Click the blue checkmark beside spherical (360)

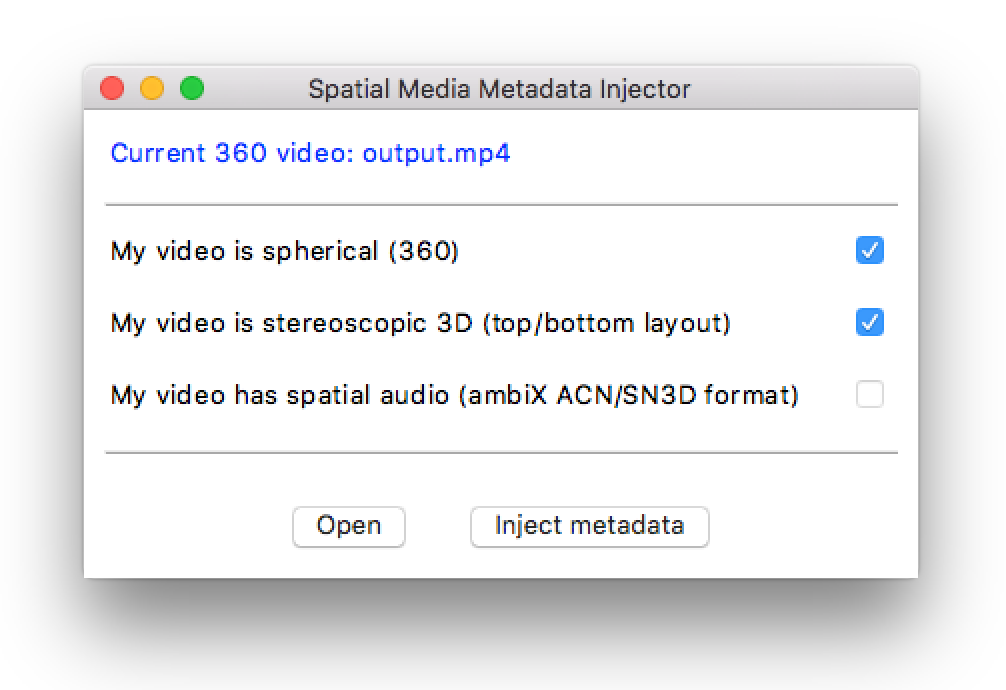869,250
